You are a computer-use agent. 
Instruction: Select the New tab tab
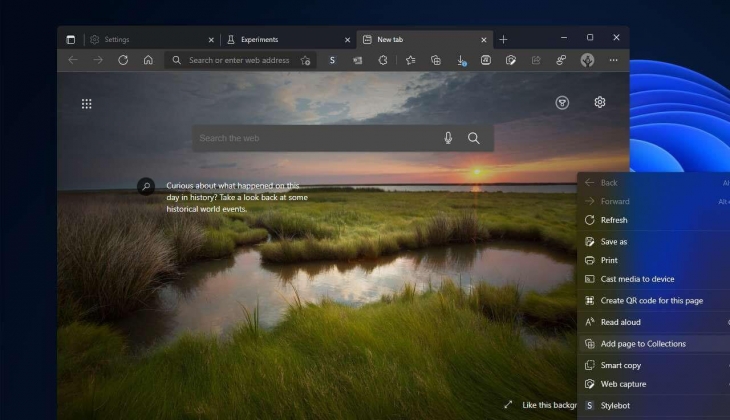(425, 40)
